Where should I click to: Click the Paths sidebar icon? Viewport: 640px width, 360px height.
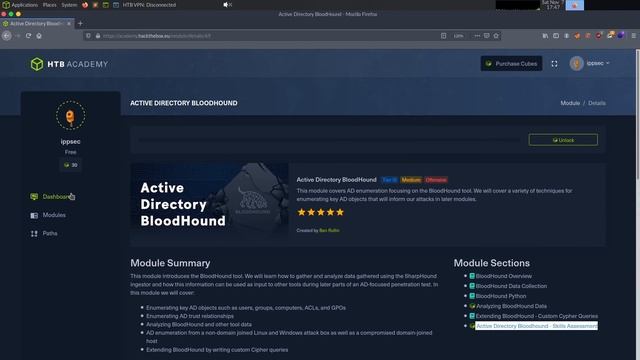34,233
